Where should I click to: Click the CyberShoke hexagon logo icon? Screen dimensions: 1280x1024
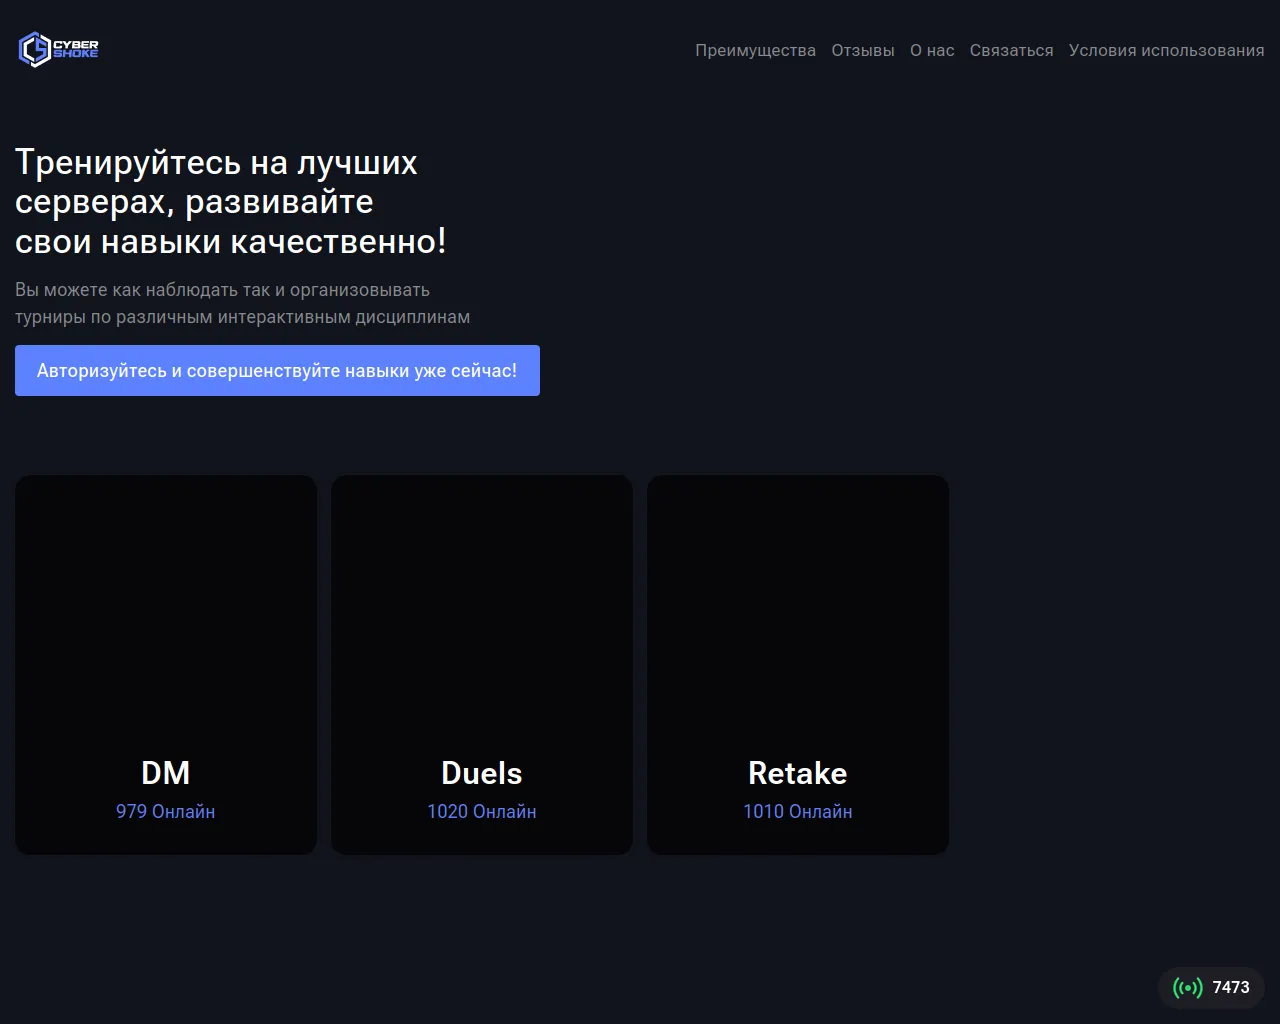[x=34, y=49]
